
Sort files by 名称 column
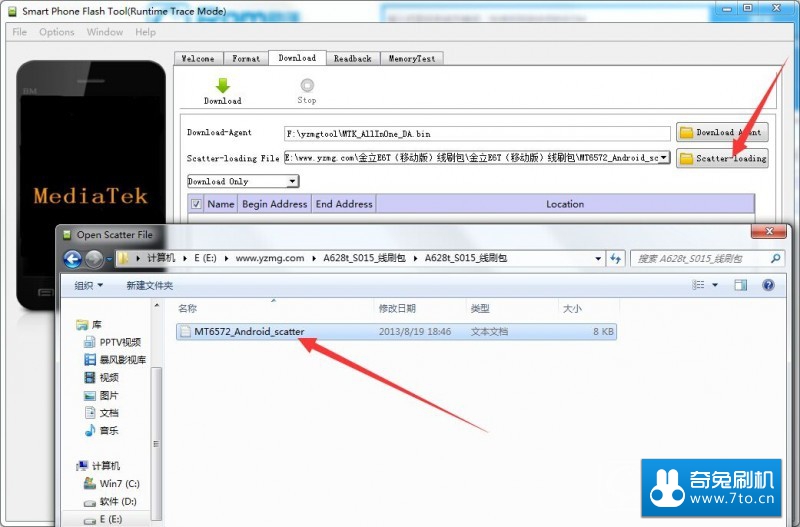(x=188, y=308)
